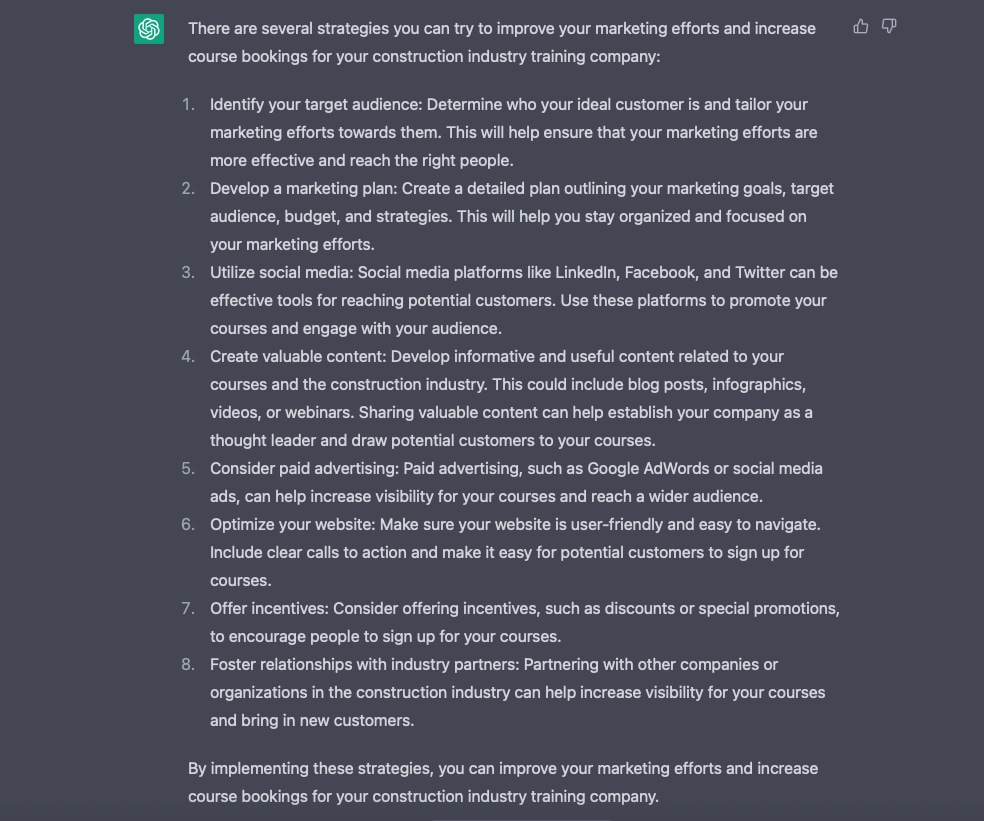This screenshot has height=821, width=984.
Task: Click the intro paragraph starting "There are several strategies"
Action: pyautogui.click(x=500, y=42)
